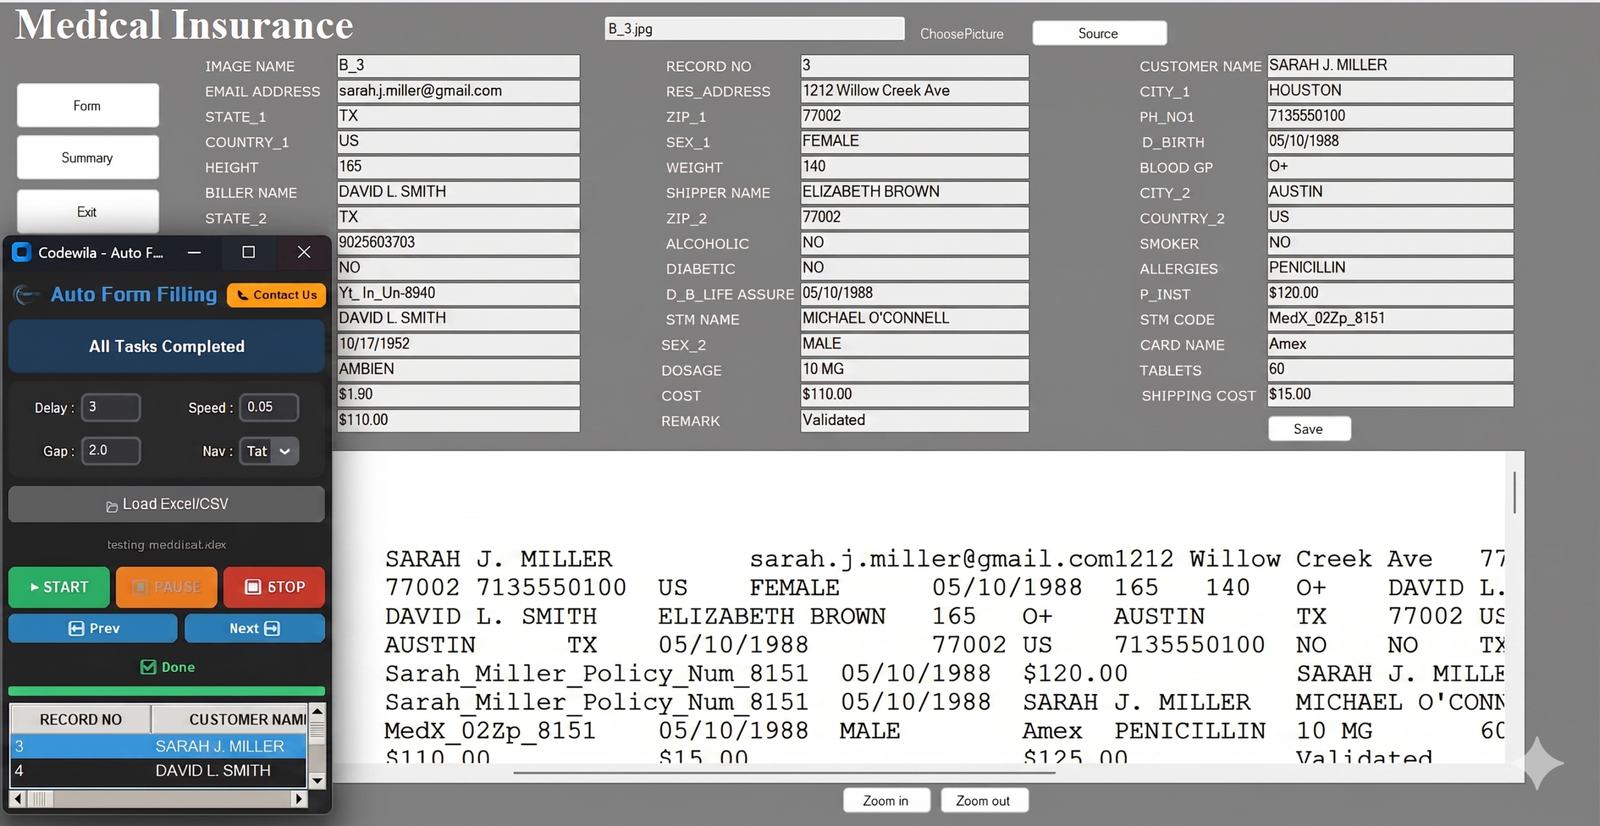Click the WEIGHT field with 140
The image size is (1600, 826).
(x=914, y=167)
